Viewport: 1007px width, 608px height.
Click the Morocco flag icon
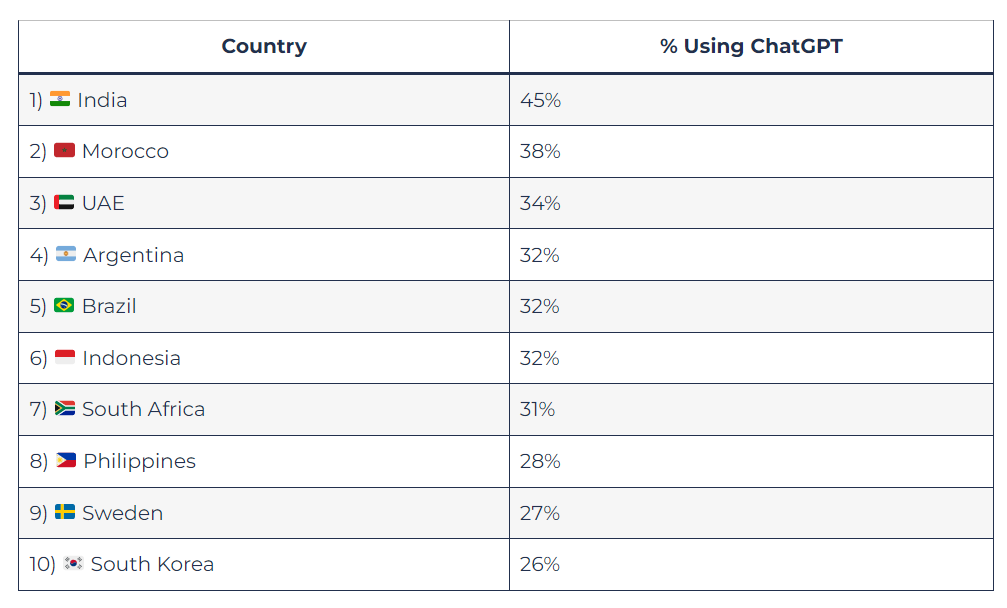tap(64, 150)
